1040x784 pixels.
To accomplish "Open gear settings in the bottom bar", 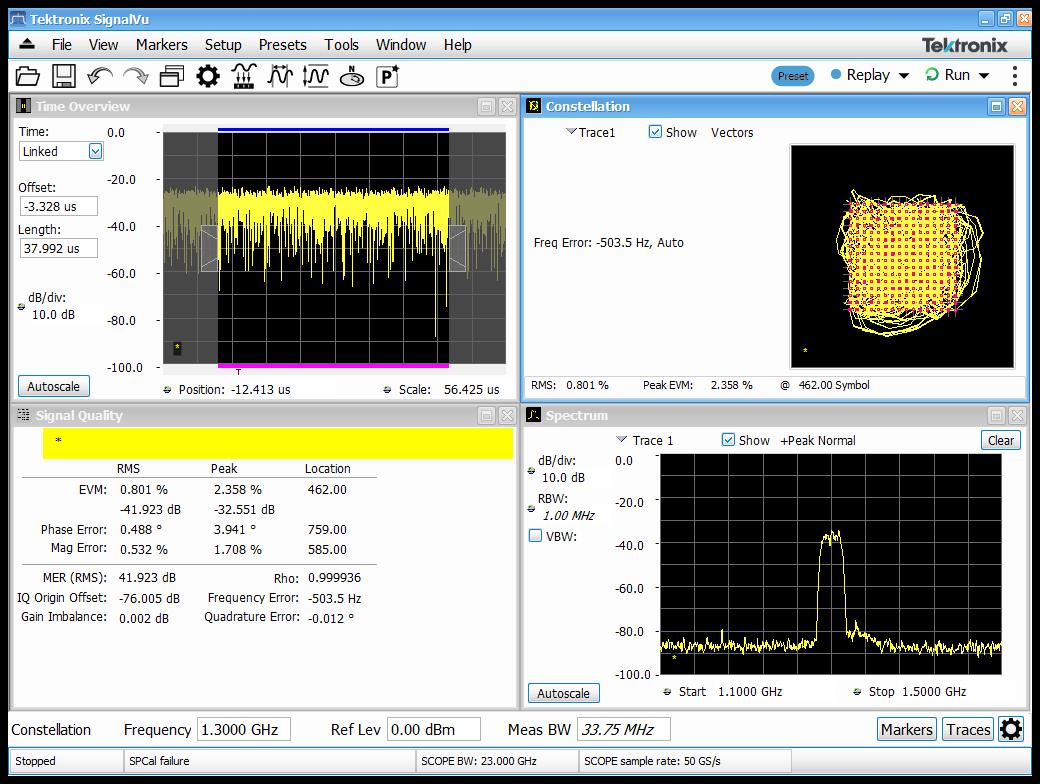I will [1011, 730].
